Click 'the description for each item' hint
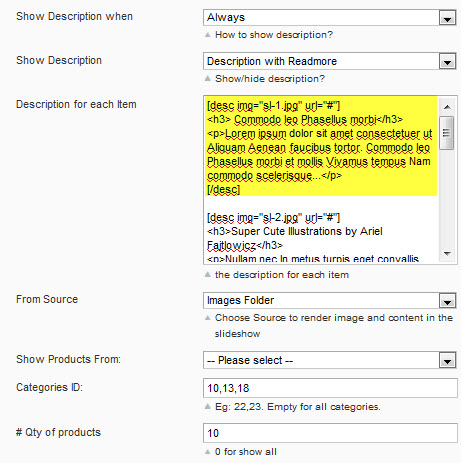The height and width of the screenshot is (463, 461). click(x=282, y=275)
